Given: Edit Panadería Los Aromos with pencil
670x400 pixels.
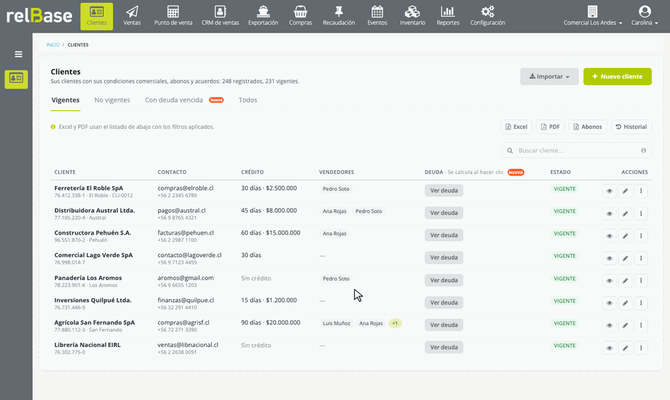Looking at the screenshot, I should (x=625, y=281).
